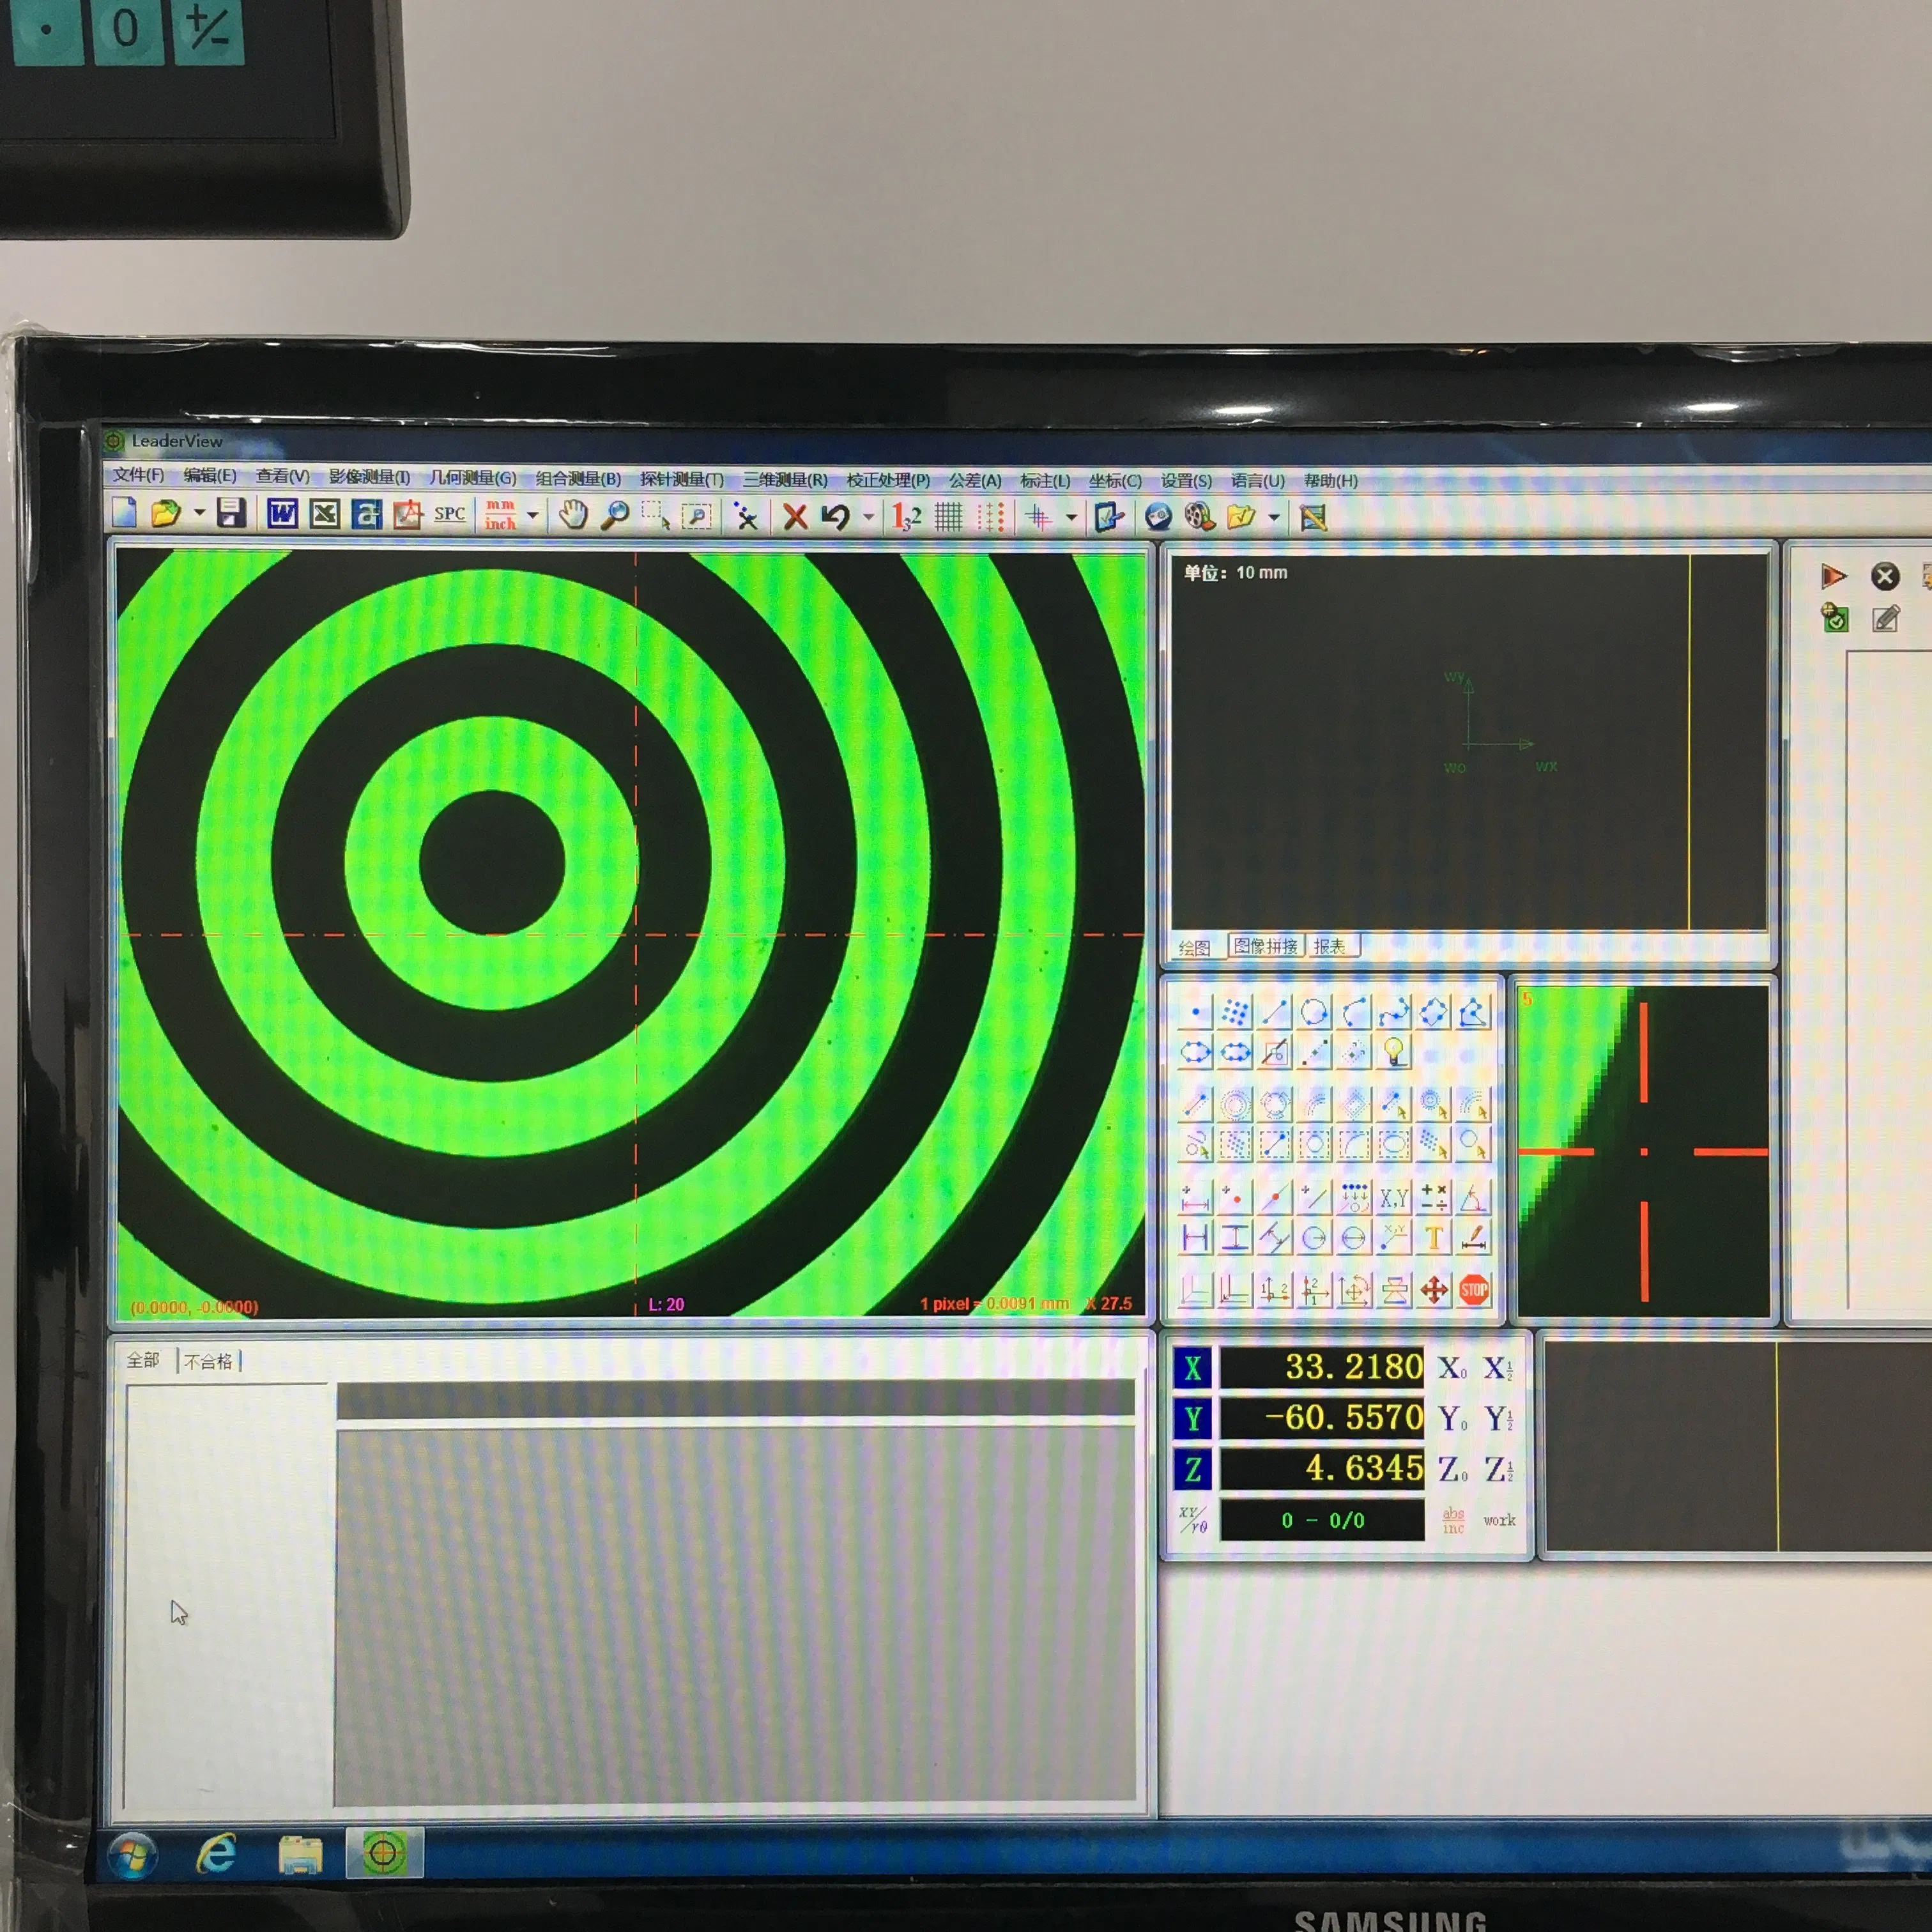Switch to the 报表 tab

click(x=1329, y=946)
